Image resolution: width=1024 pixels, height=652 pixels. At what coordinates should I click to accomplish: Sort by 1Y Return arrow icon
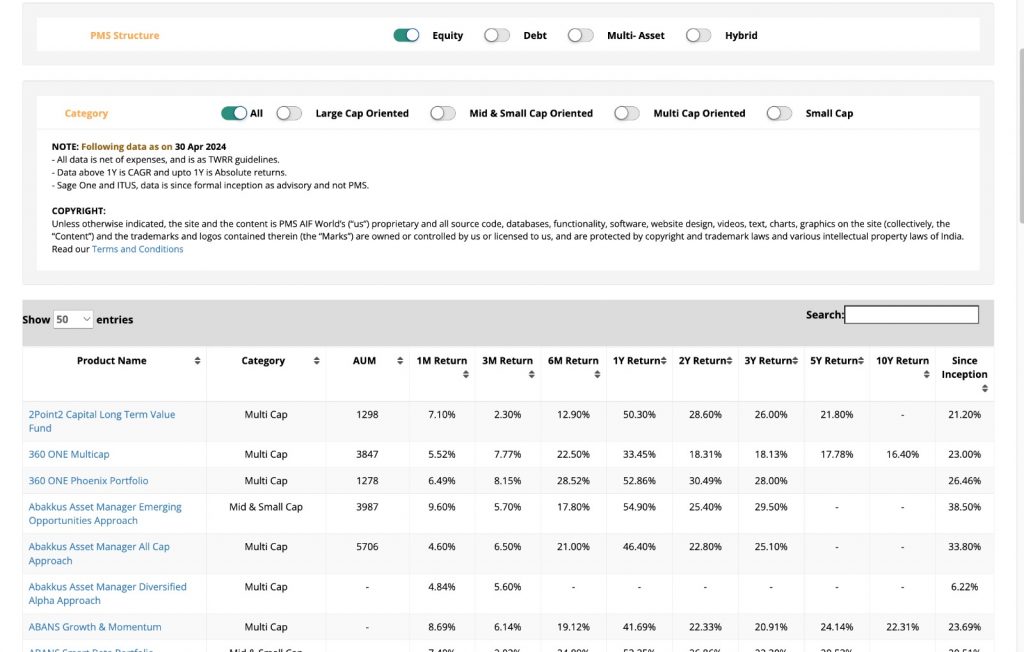664,361
